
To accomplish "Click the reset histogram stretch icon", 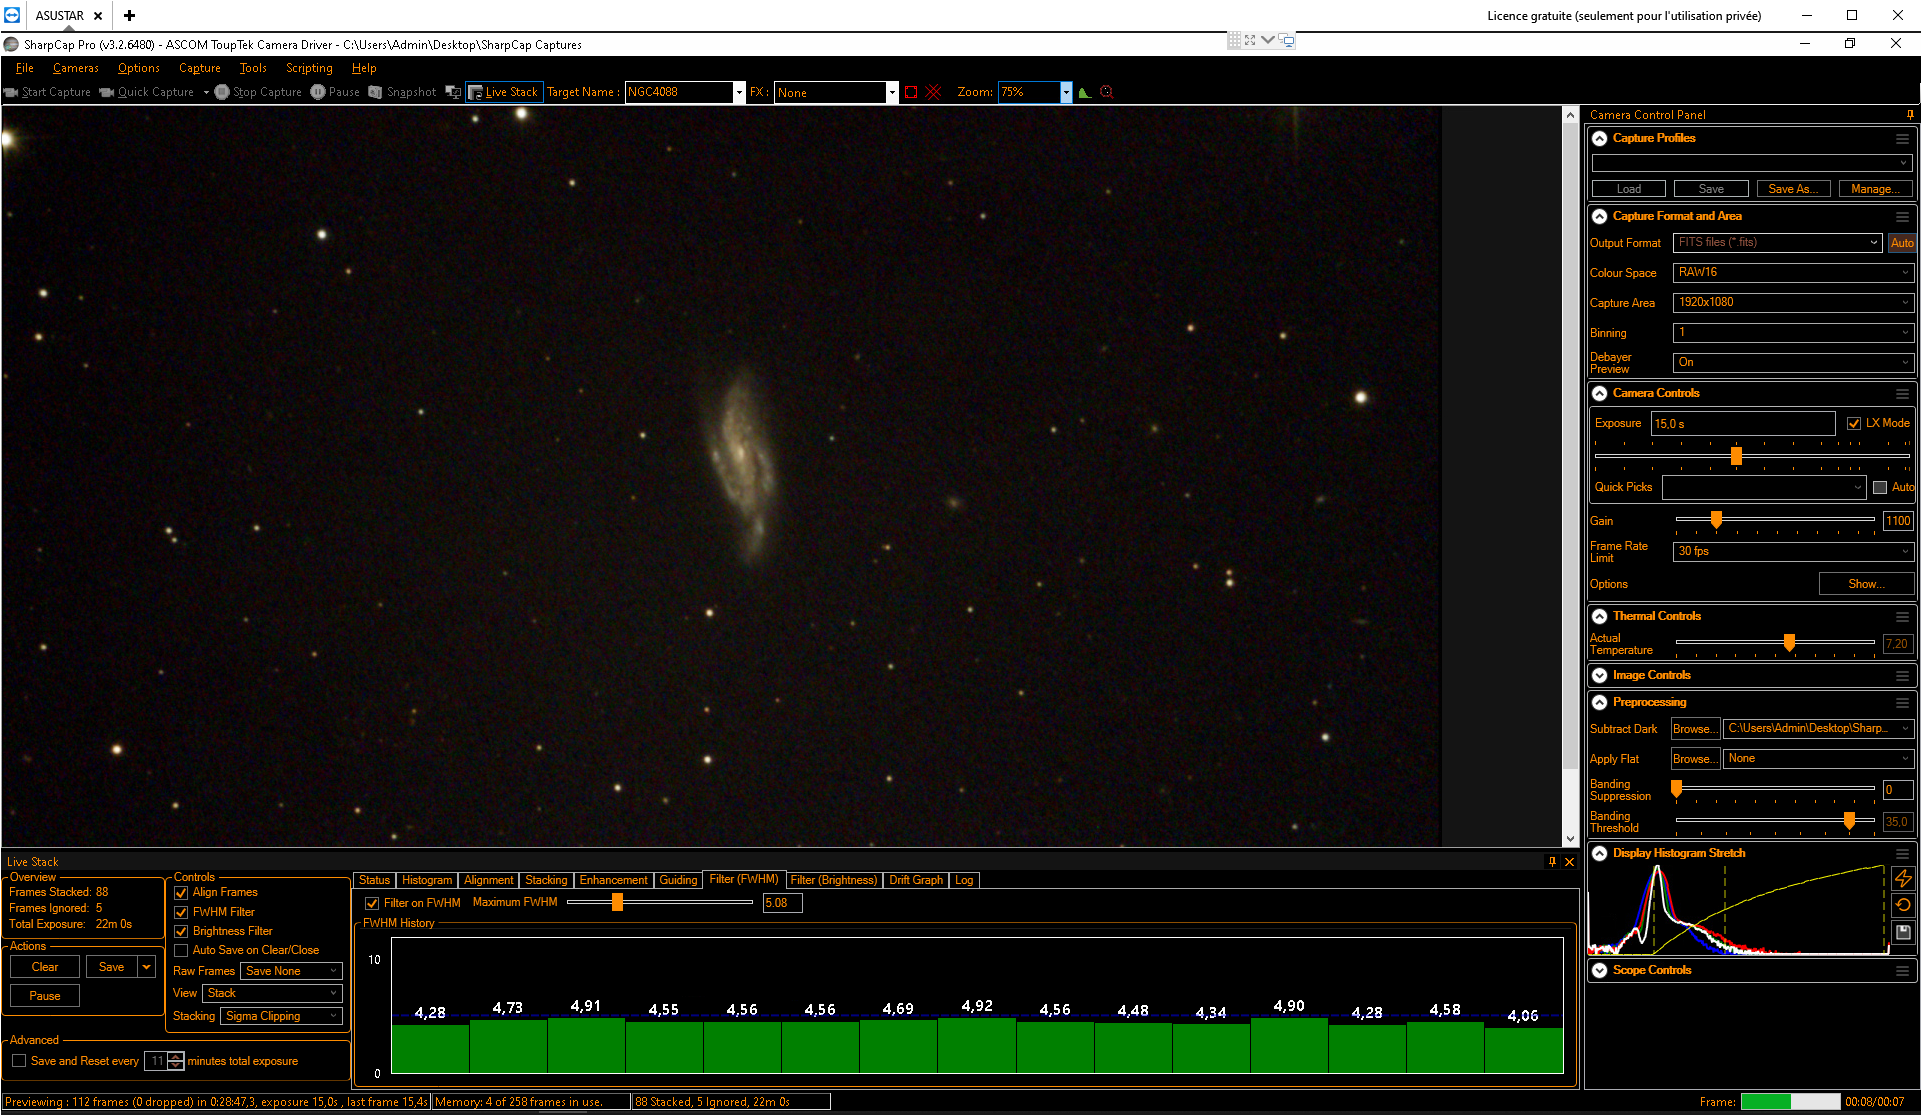I will (x=1903, y=905).
